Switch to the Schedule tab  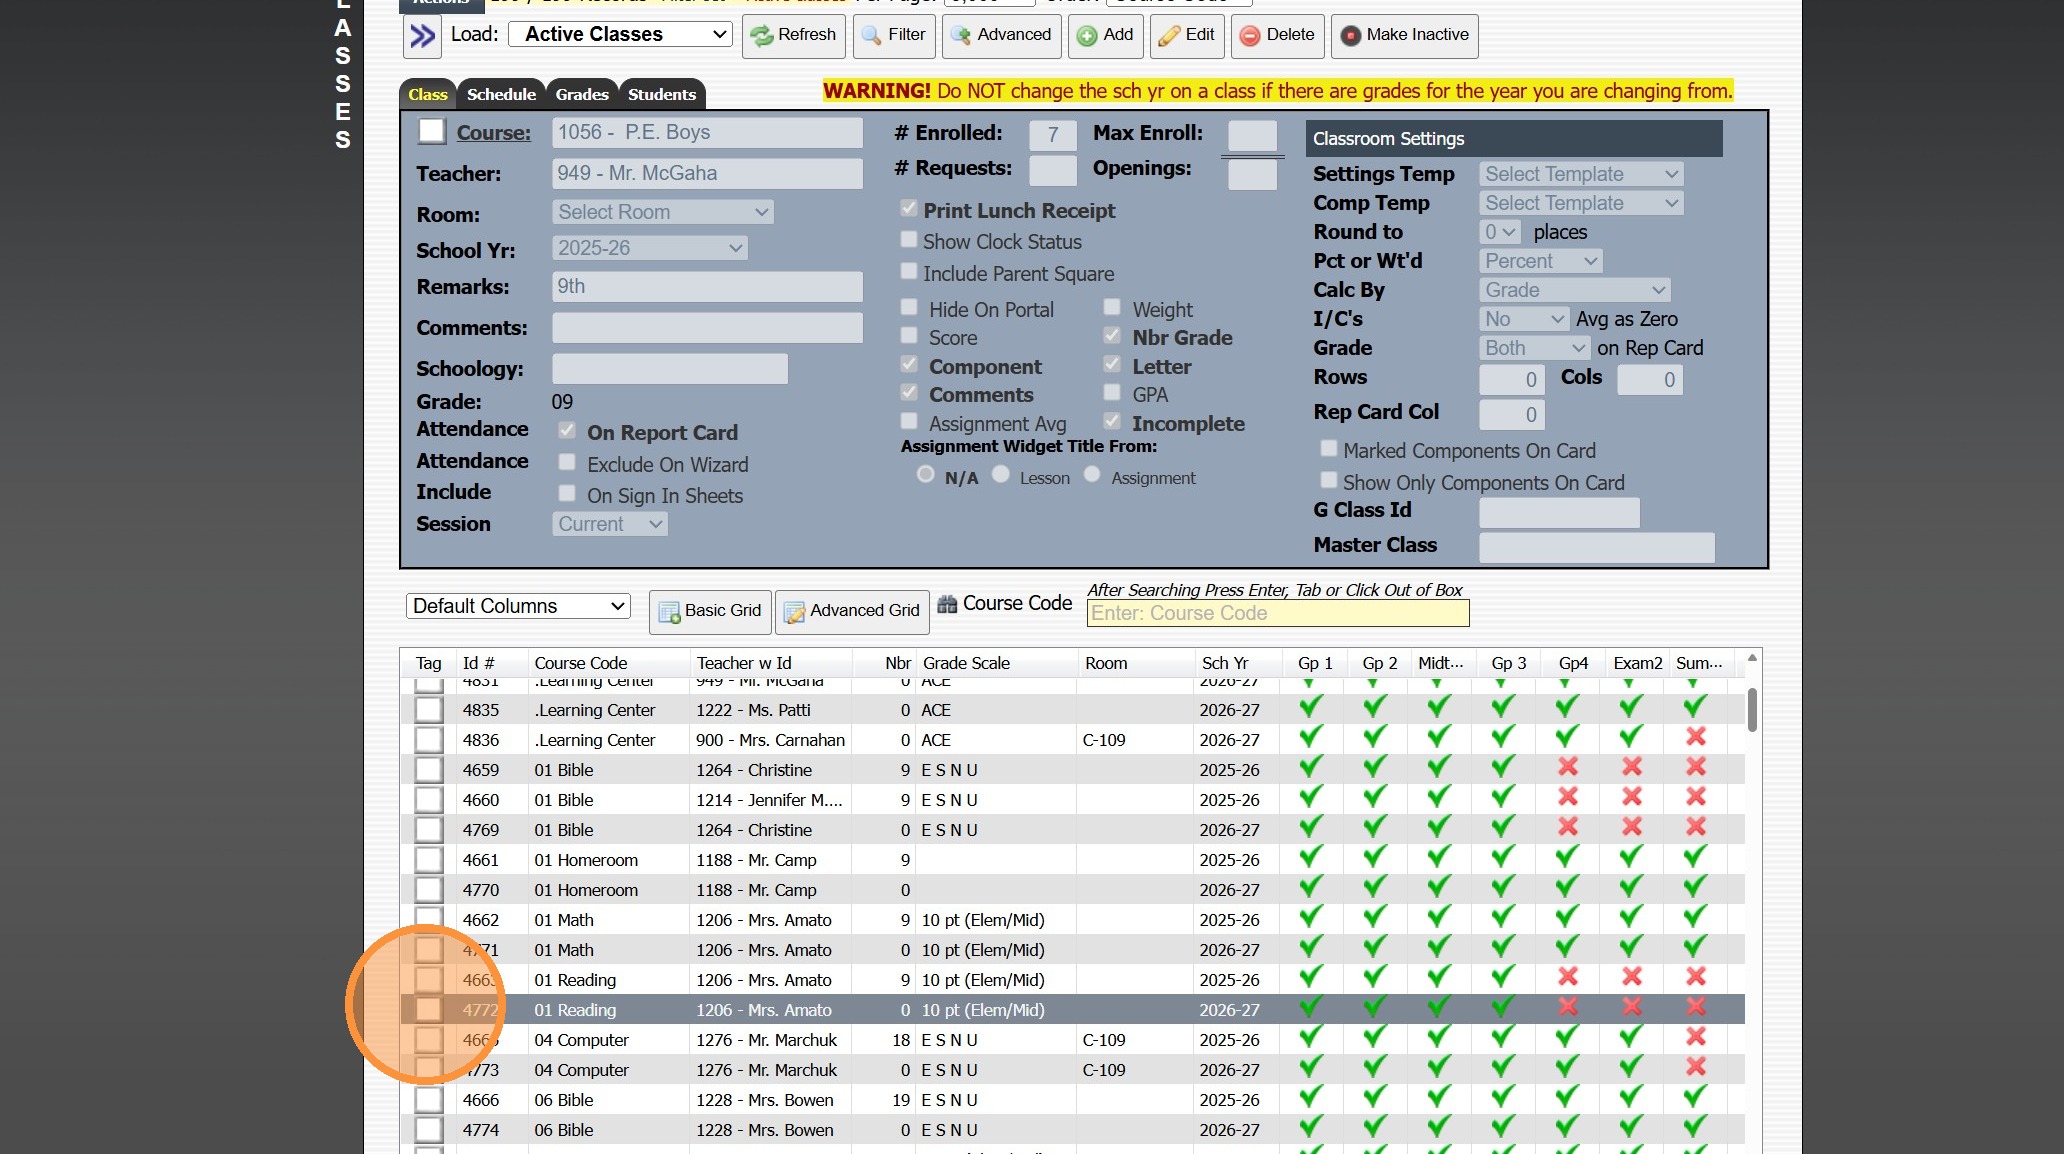tap(501, 94)
